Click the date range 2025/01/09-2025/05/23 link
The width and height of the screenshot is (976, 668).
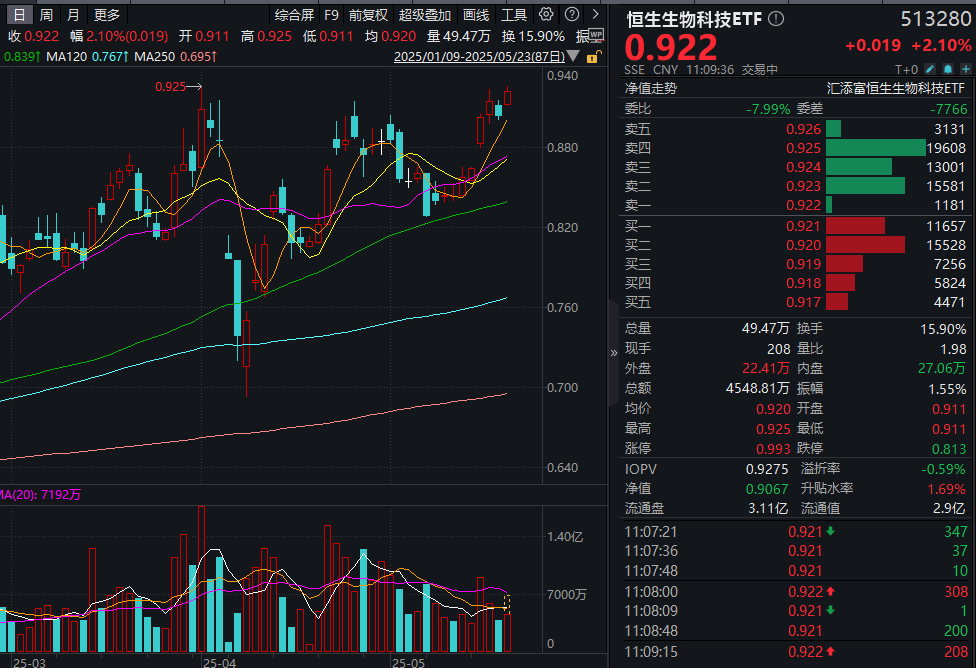point(479,57)
